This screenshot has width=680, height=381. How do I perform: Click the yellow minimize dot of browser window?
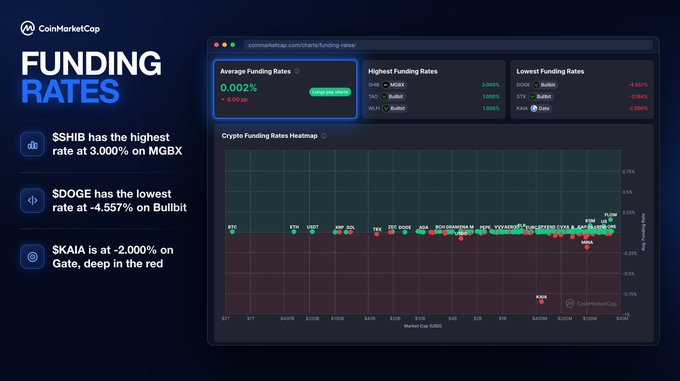point(225,45)
